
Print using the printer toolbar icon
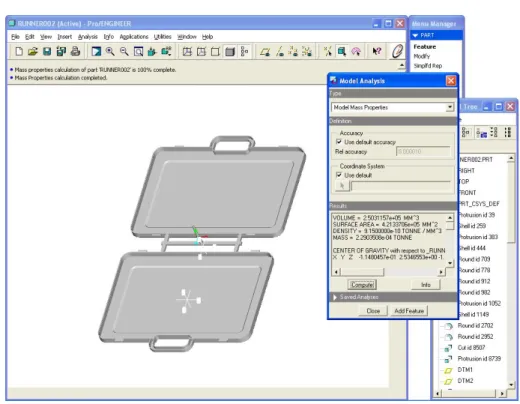75,51
